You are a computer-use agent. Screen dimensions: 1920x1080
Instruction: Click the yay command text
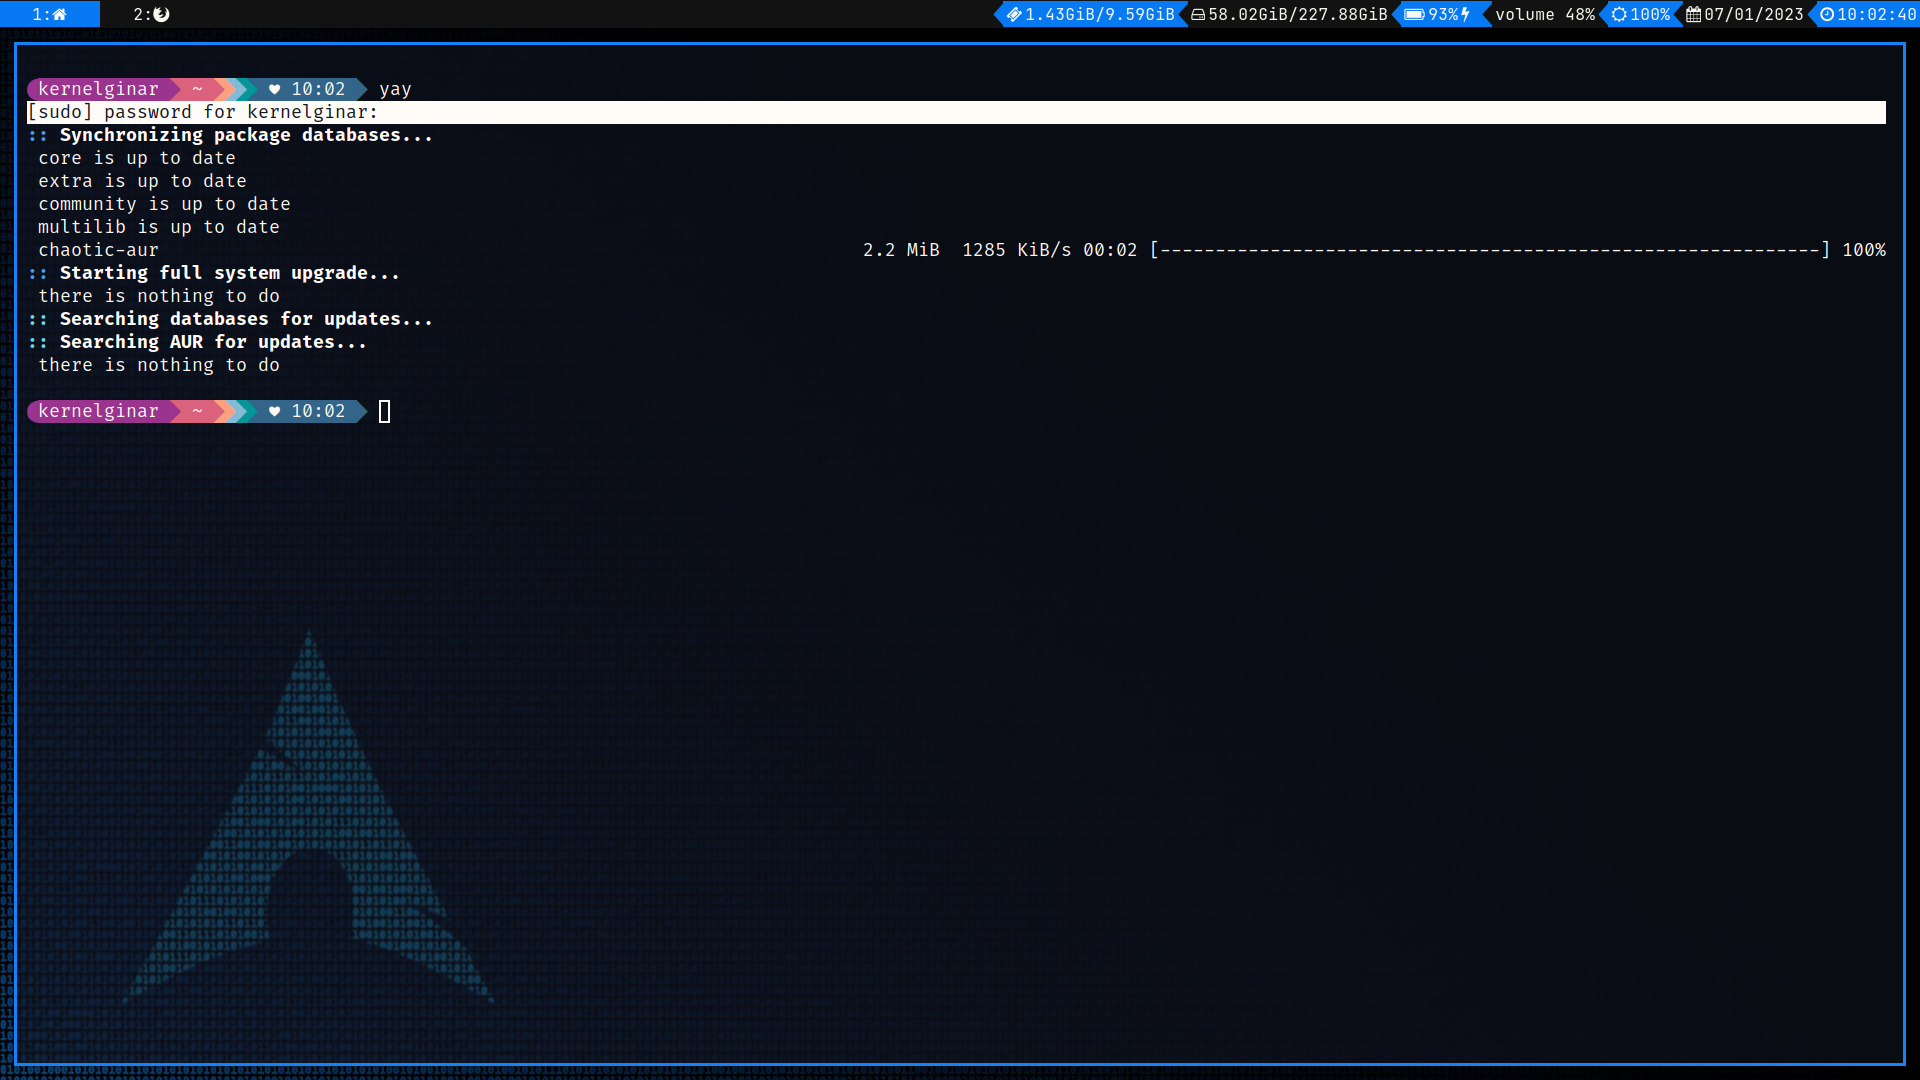395,89
